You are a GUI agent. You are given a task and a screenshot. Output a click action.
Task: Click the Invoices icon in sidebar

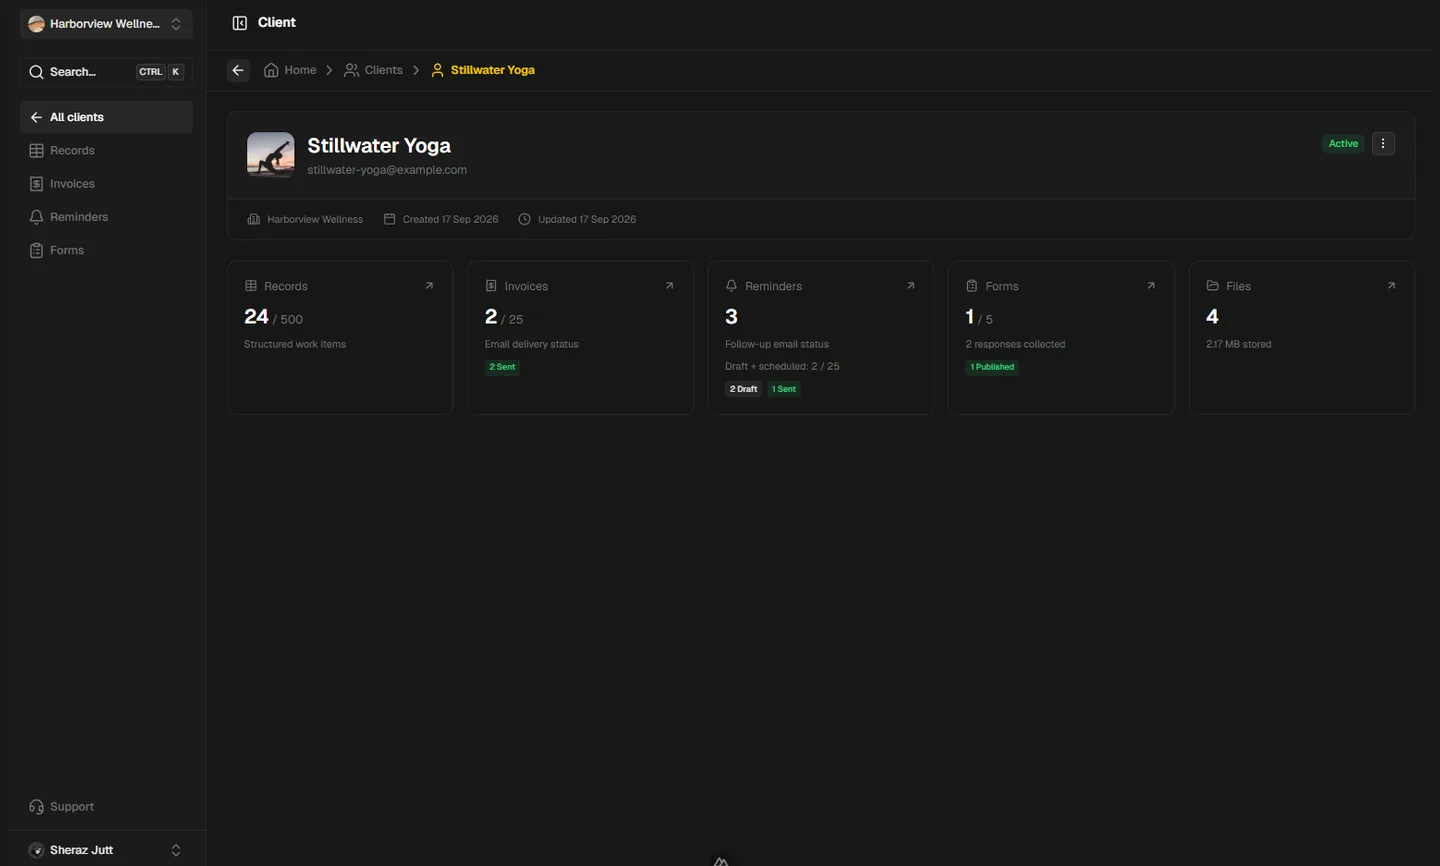coord(36,184)
